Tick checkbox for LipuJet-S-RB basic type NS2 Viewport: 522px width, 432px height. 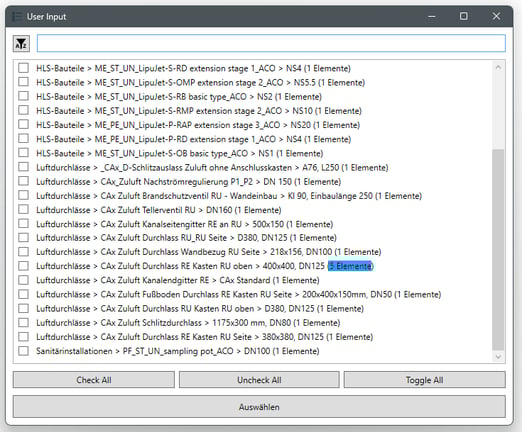(23, 96)
